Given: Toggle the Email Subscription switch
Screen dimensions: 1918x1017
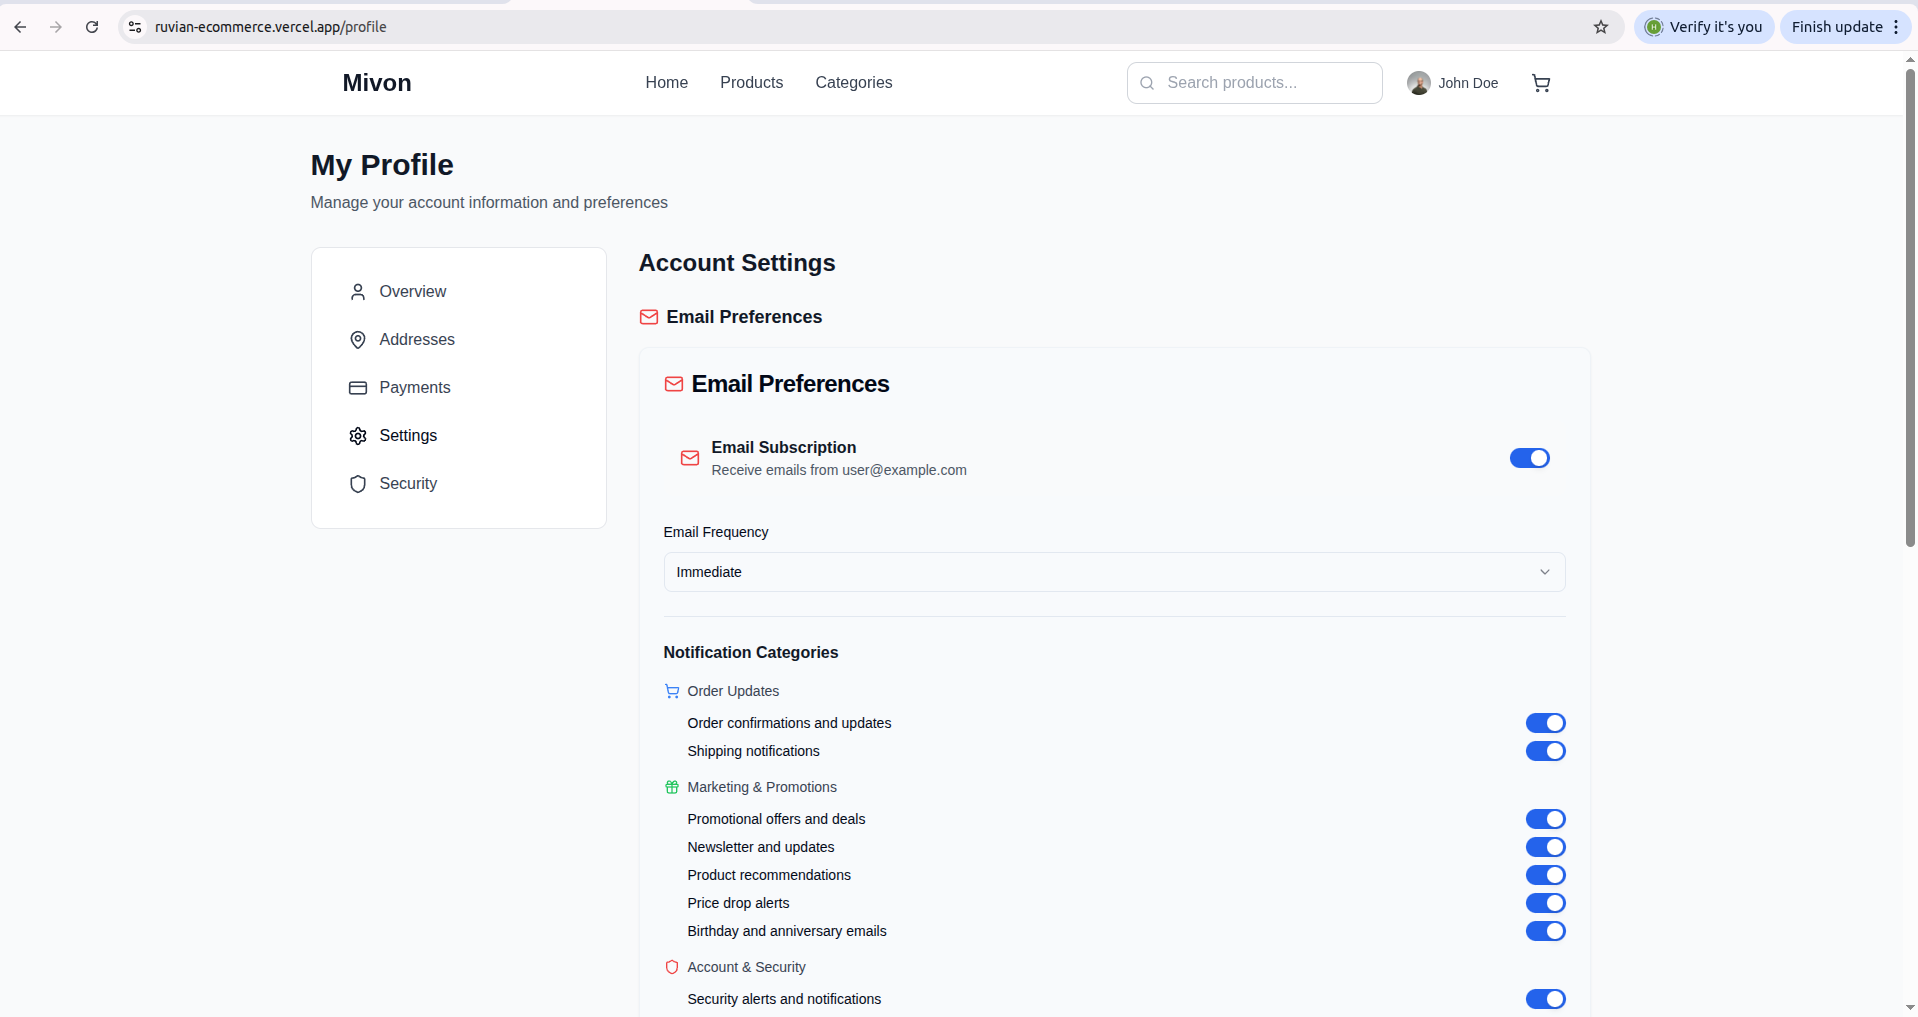Looking at the screenshot, I should tap(1530, 458).
